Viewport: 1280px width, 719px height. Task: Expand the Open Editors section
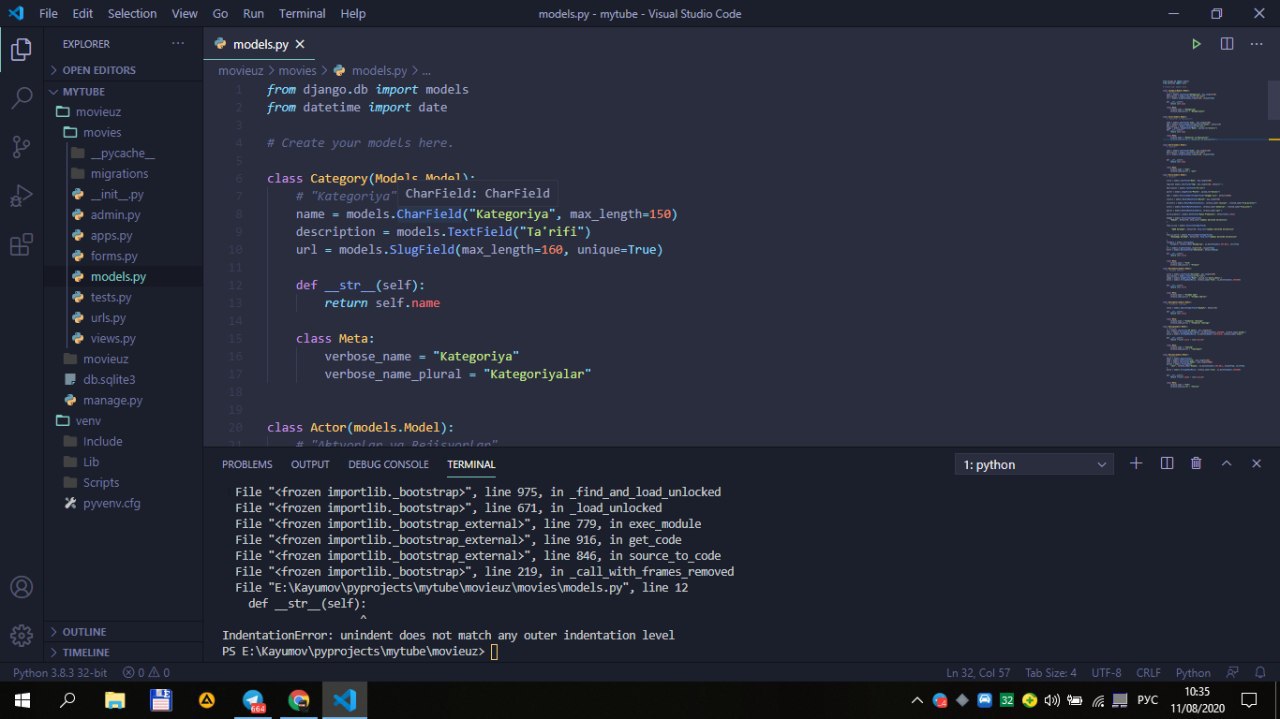[x=125, y=70]
